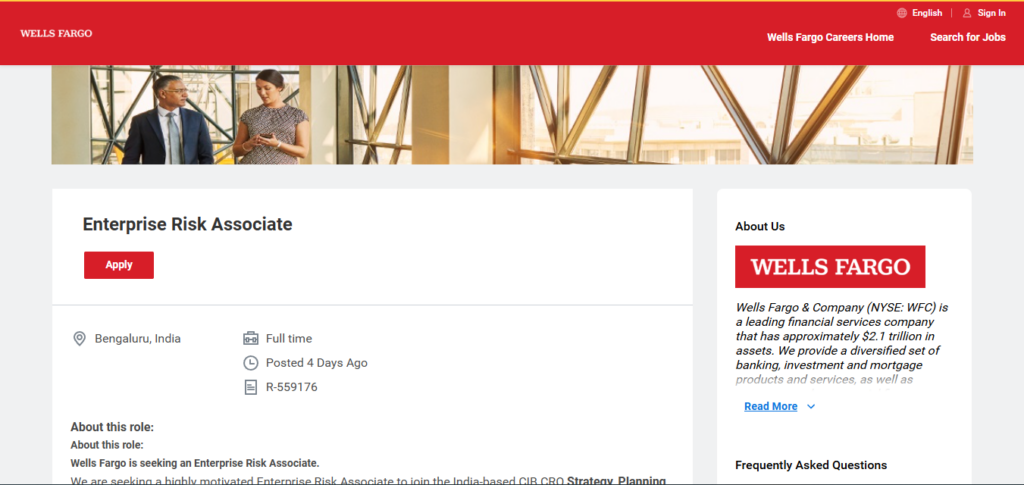Click the globe language icon
1024x485 pixels.
coord(902,13)
